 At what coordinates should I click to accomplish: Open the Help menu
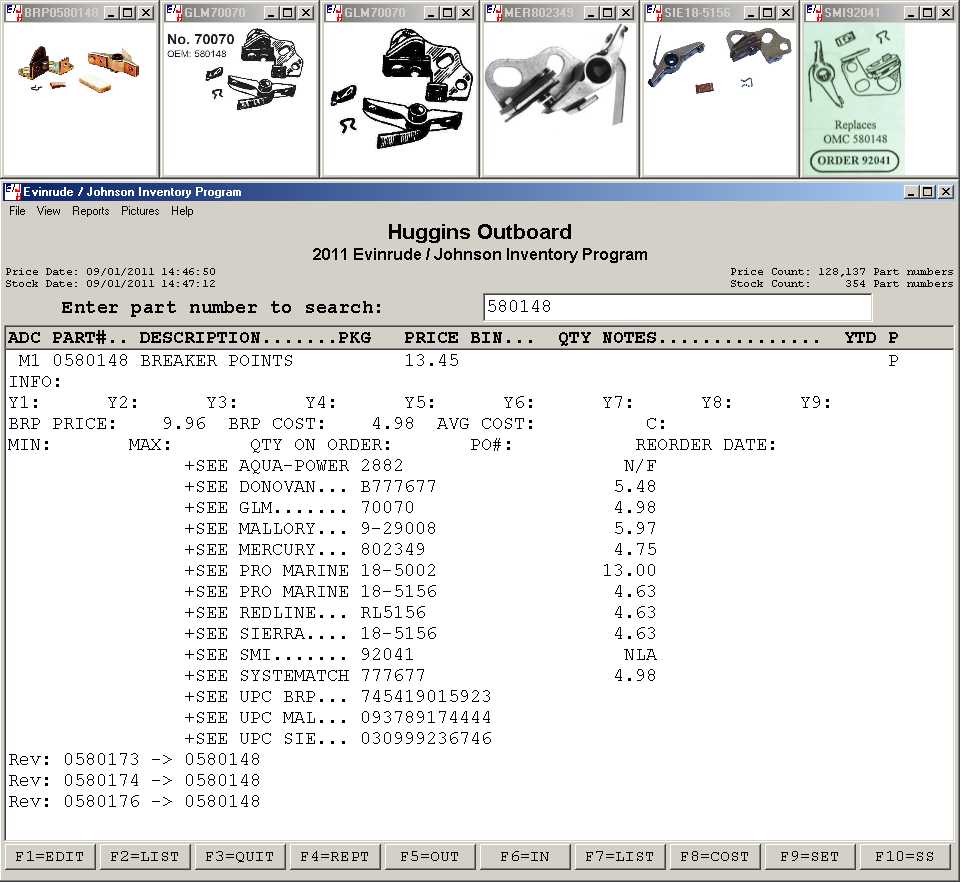(182, 211)
